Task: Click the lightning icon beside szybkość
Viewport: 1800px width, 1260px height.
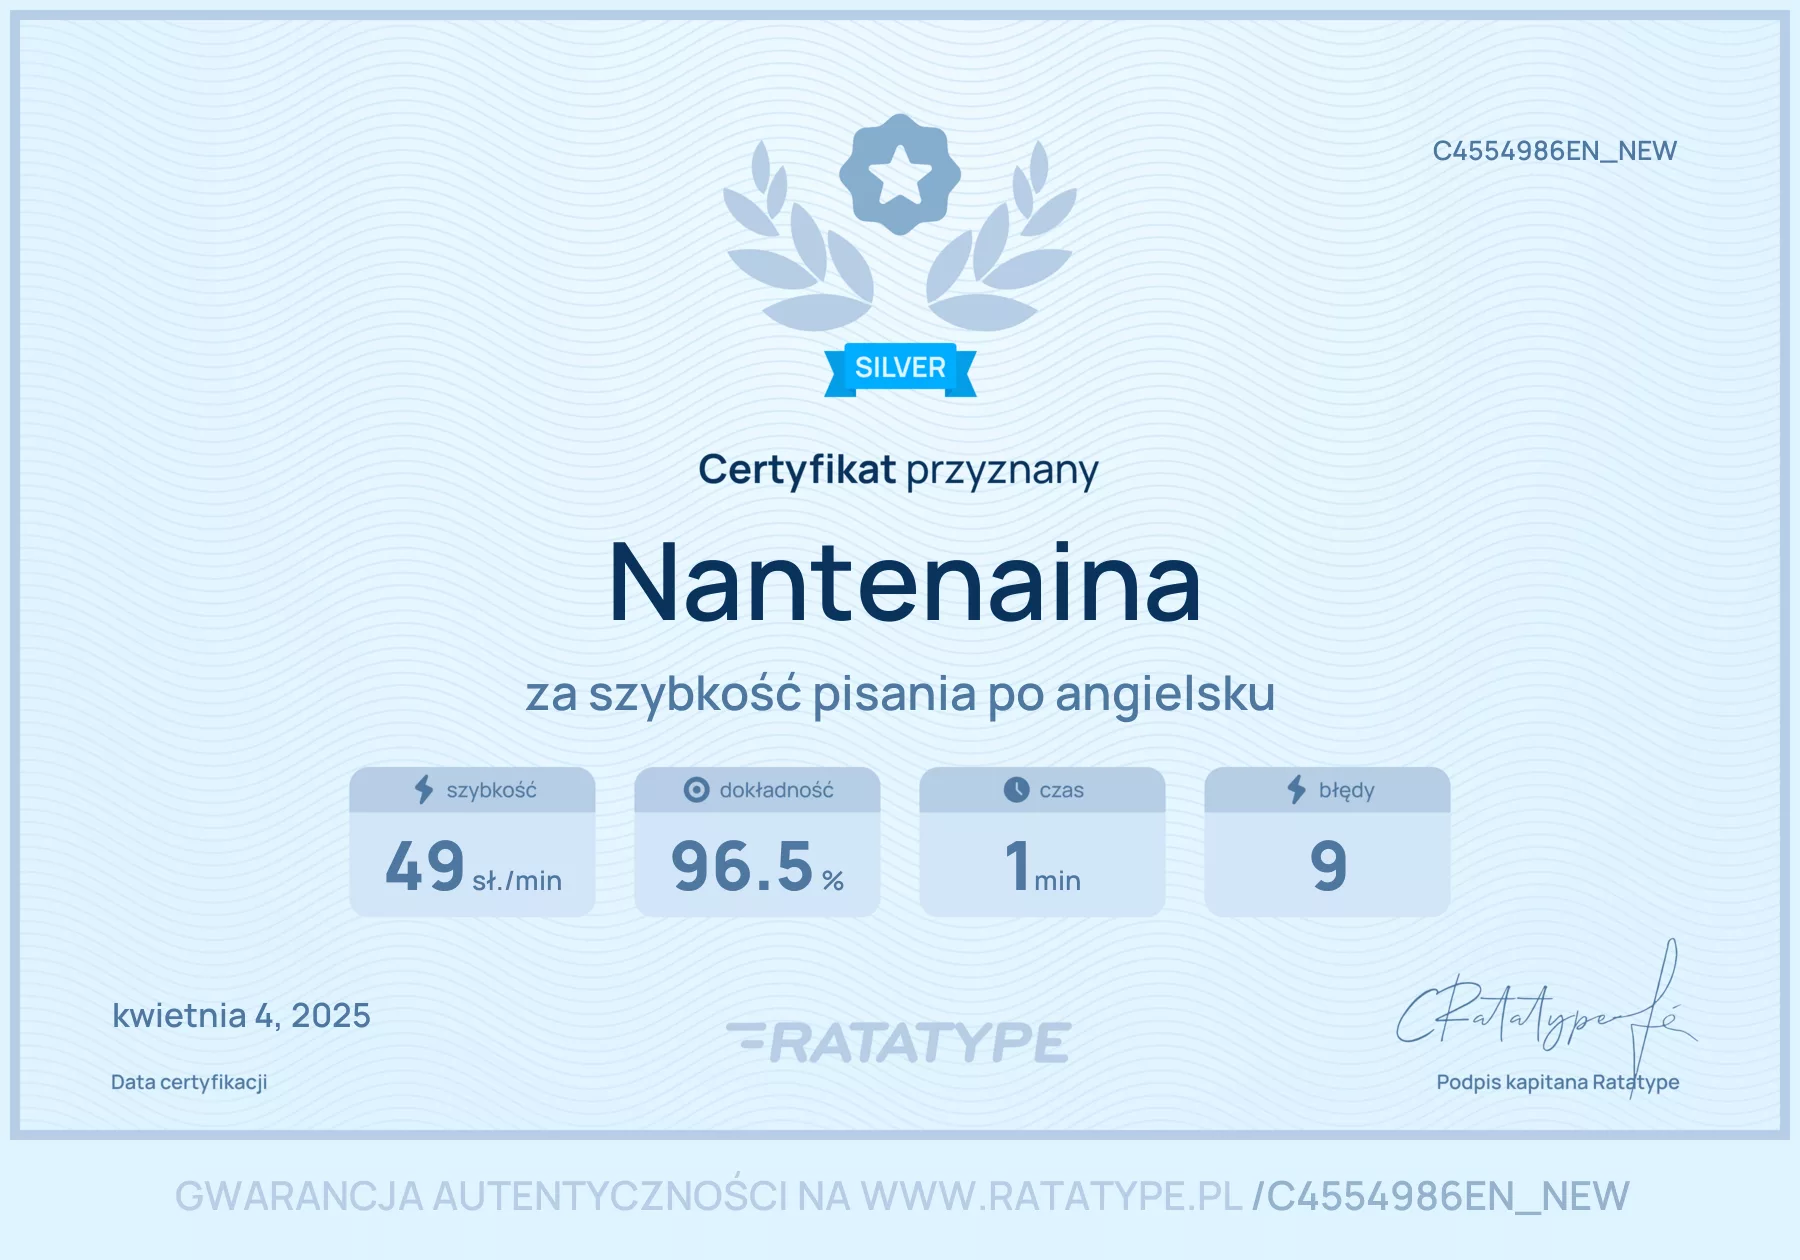Action: (424, 790)
